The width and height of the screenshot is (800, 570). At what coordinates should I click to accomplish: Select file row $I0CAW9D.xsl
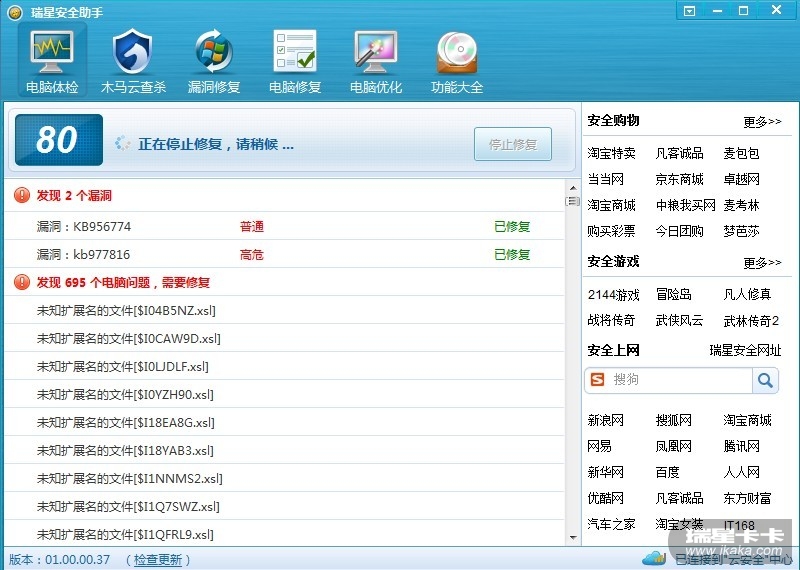coord(284,338)
